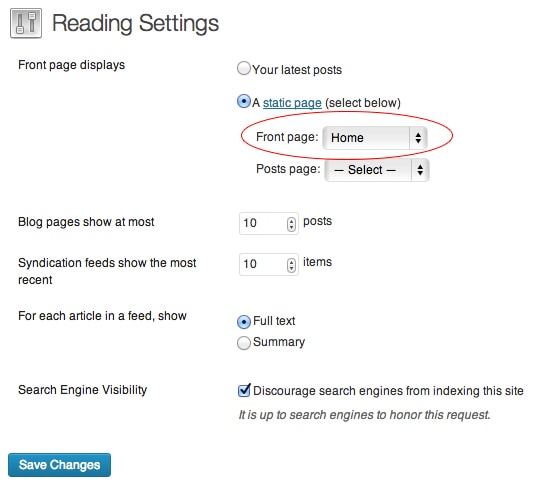Click the Discourage search engines label text

388,391
